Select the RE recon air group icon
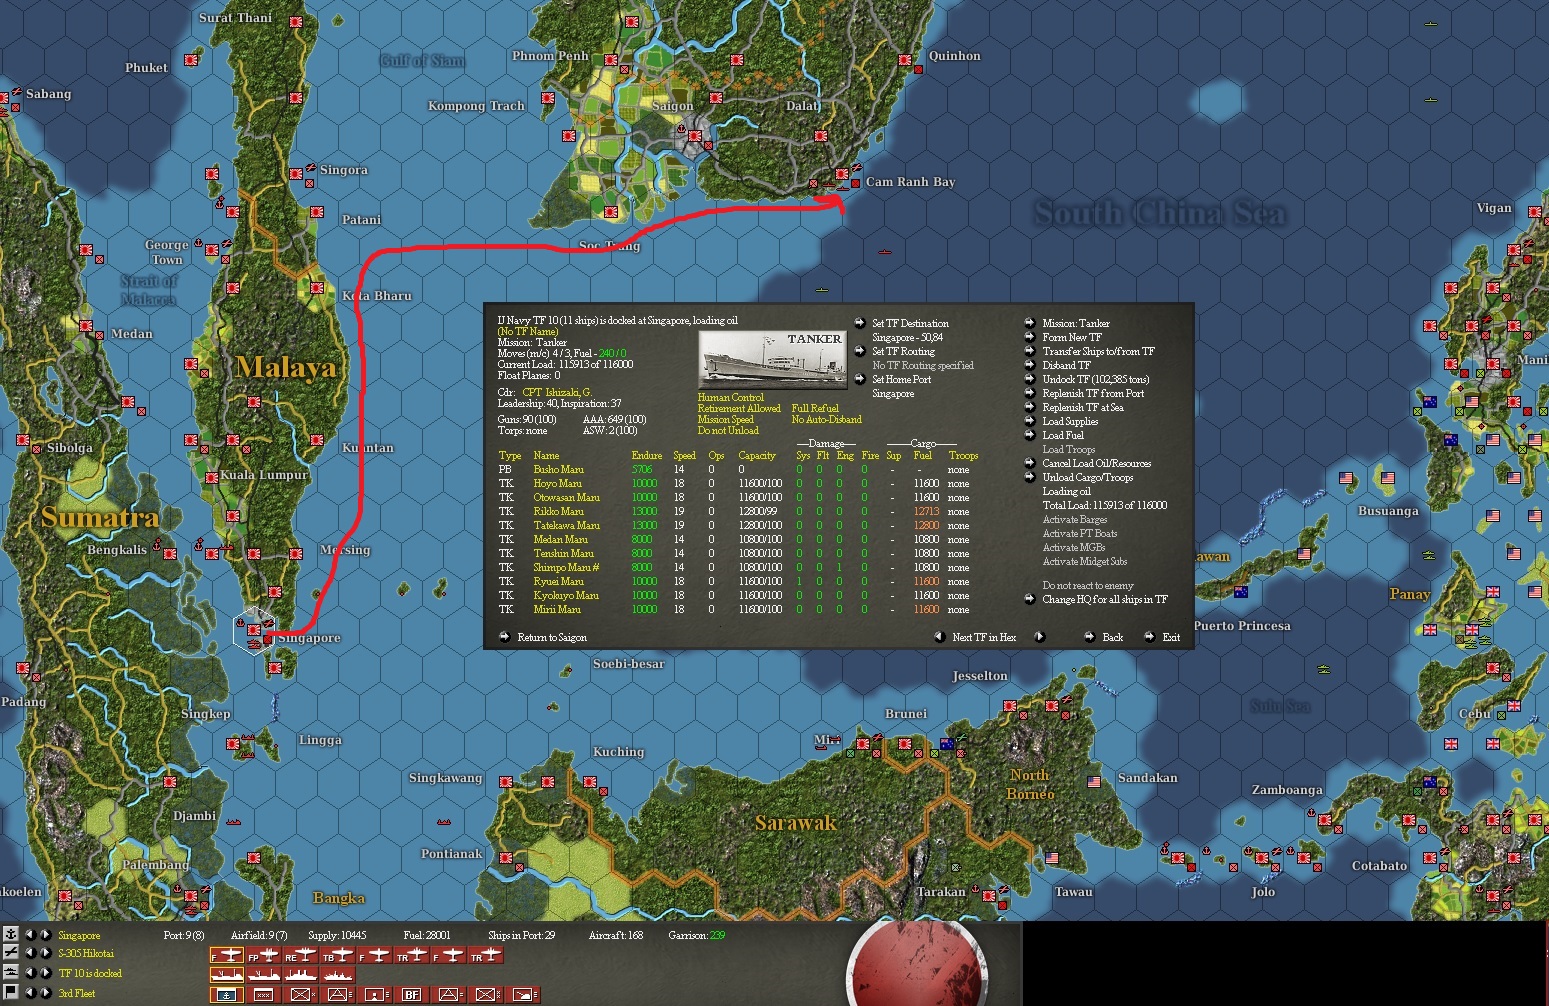The image size is (1549, 1006). (x=300, y=955)
